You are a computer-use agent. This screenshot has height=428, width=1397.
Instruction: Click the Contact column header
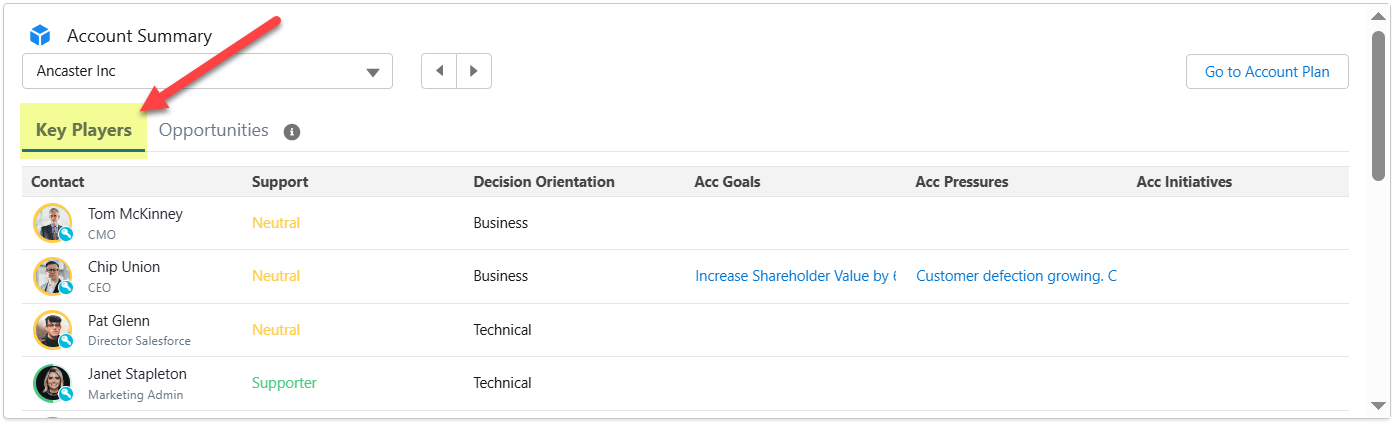(58, 182)
